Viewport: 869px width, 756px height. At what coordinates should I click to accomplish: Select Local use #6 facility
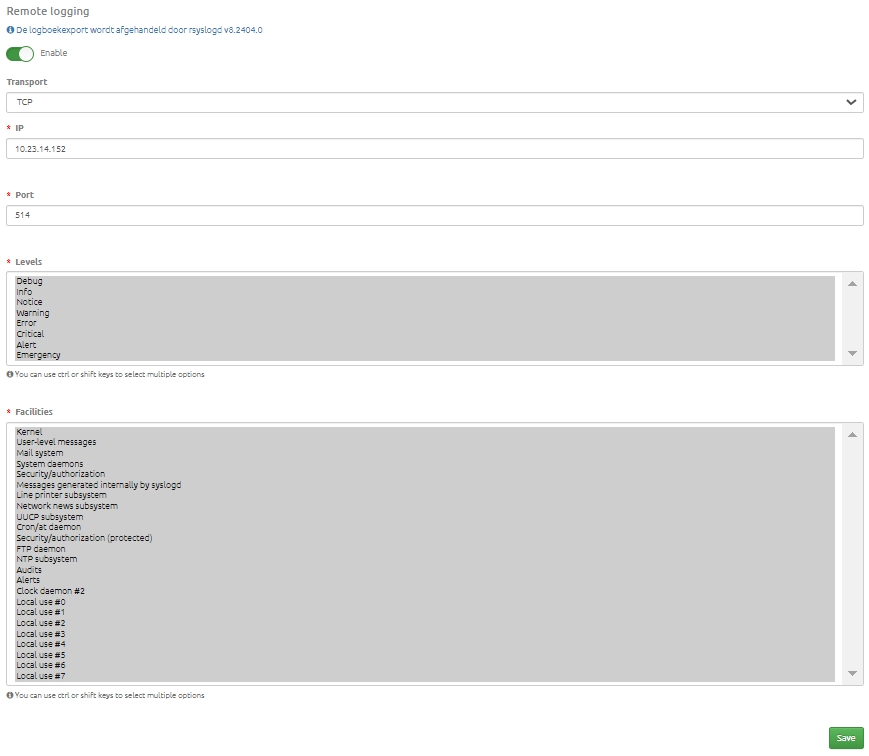[425, 665]
